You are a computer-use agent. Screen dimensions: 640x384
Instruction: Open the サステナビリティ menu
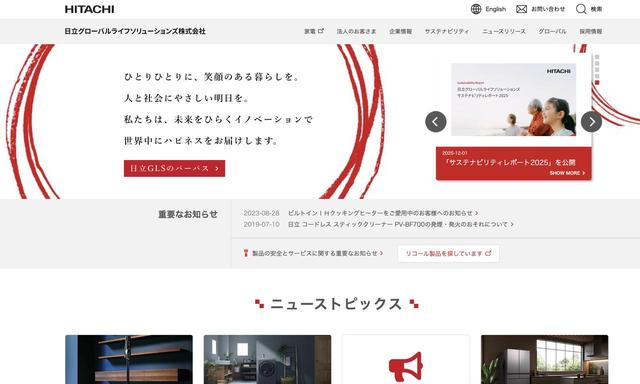(447, 31)
